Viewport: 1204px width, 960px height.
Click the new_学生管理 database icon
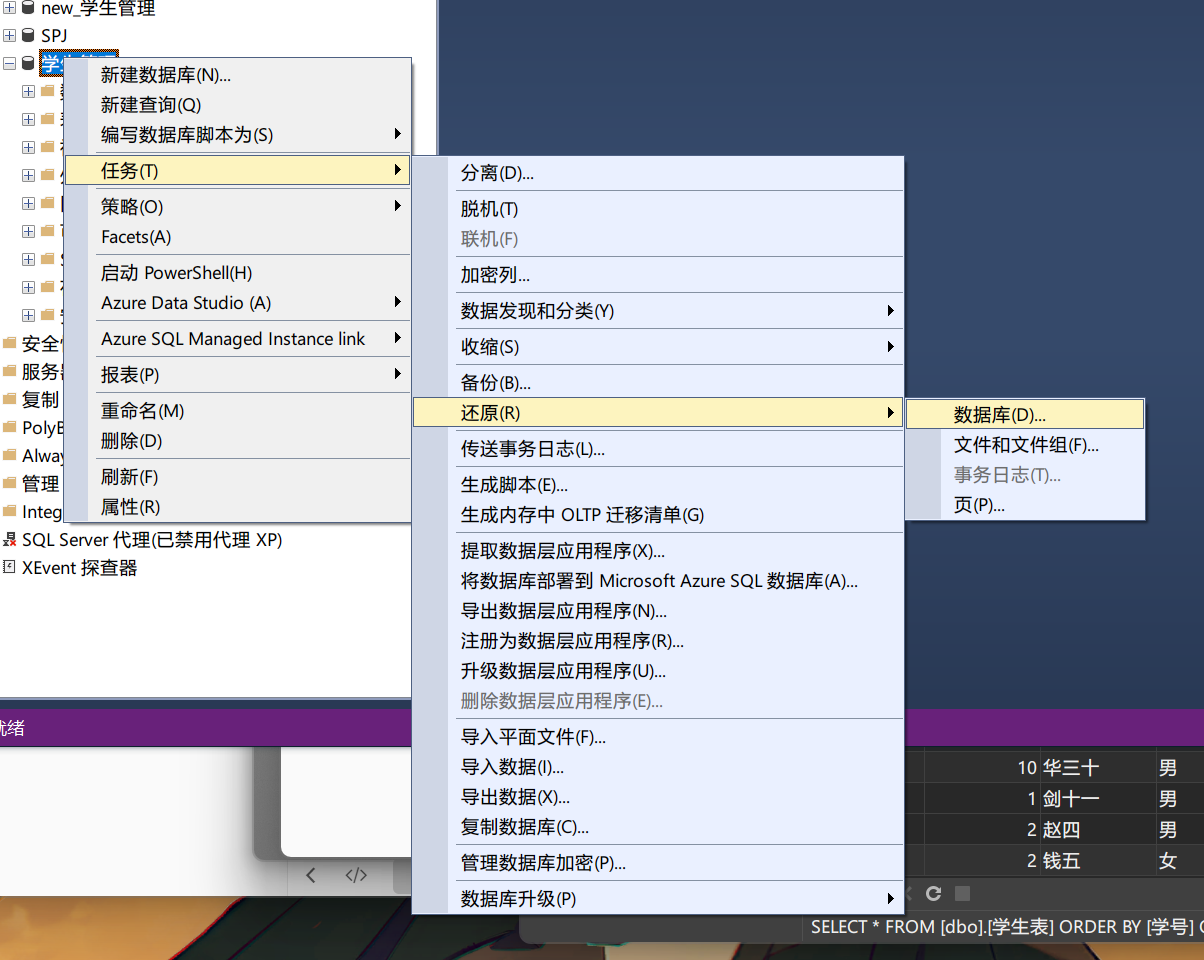click(x=28, y=9)
